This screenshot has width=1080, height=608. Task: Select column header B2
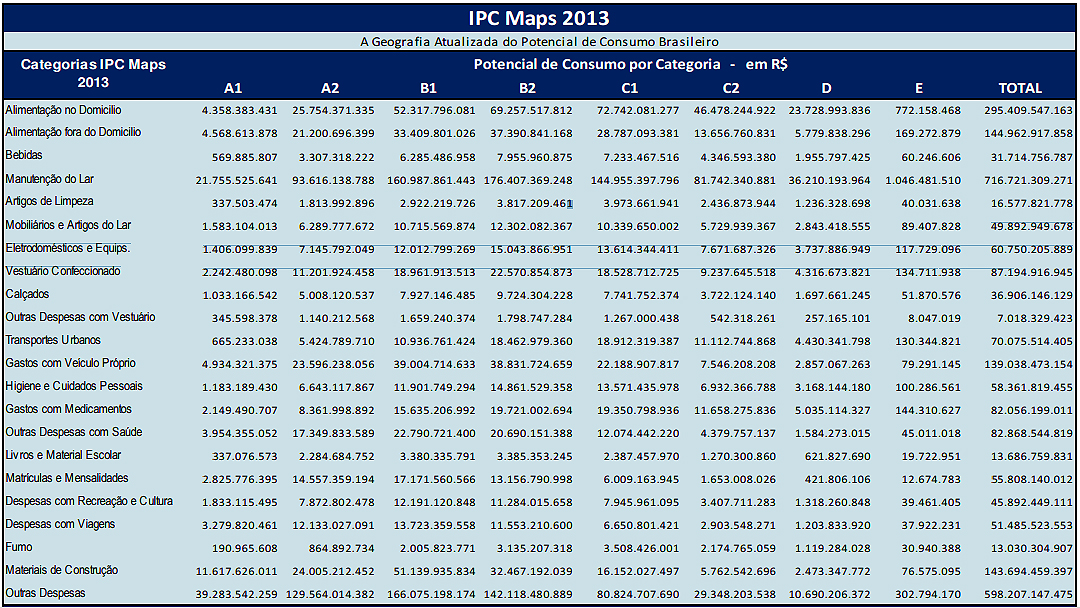point(527,88)
